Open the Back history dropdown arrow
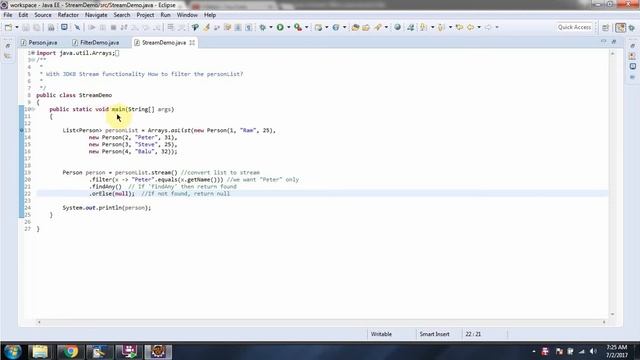Viewport: 640px width, 360px height. pyautogui.click(x=479, y=27)
